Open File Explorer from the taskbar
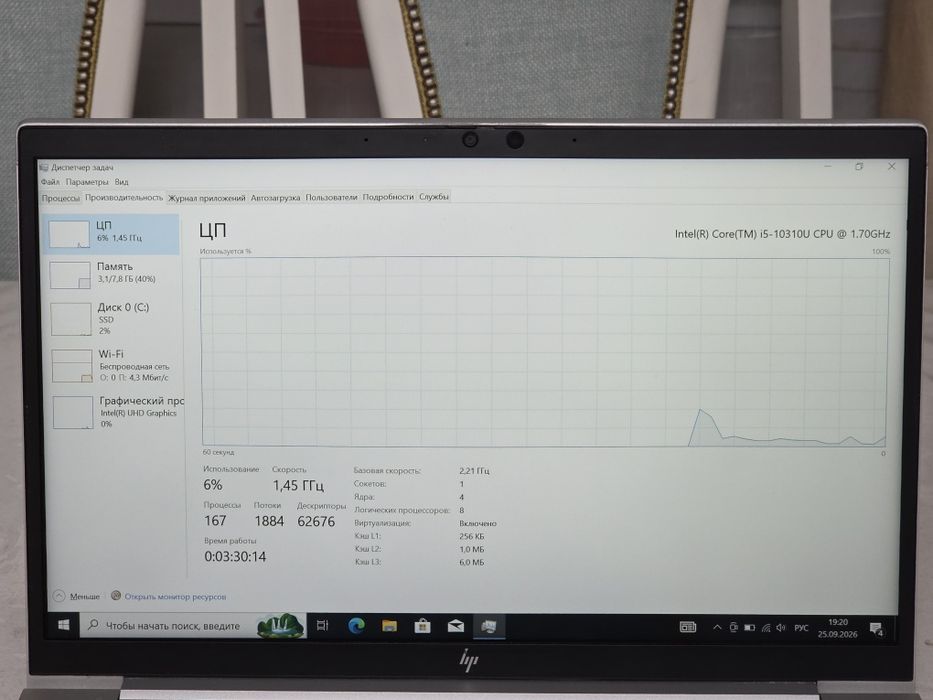This screenshot has width=933, height=700. point(389,626)
